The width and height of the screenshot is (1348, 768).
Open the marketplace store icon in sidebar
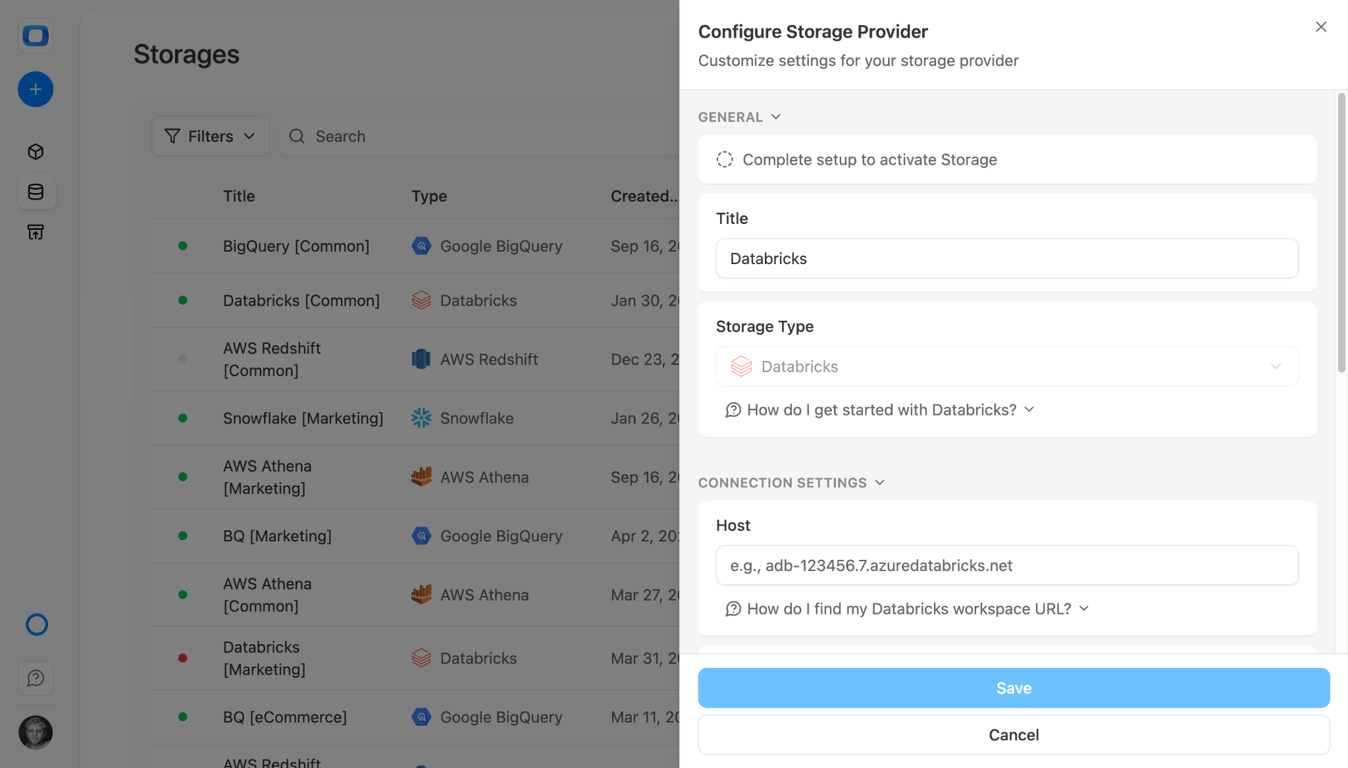tap(35, 232)
